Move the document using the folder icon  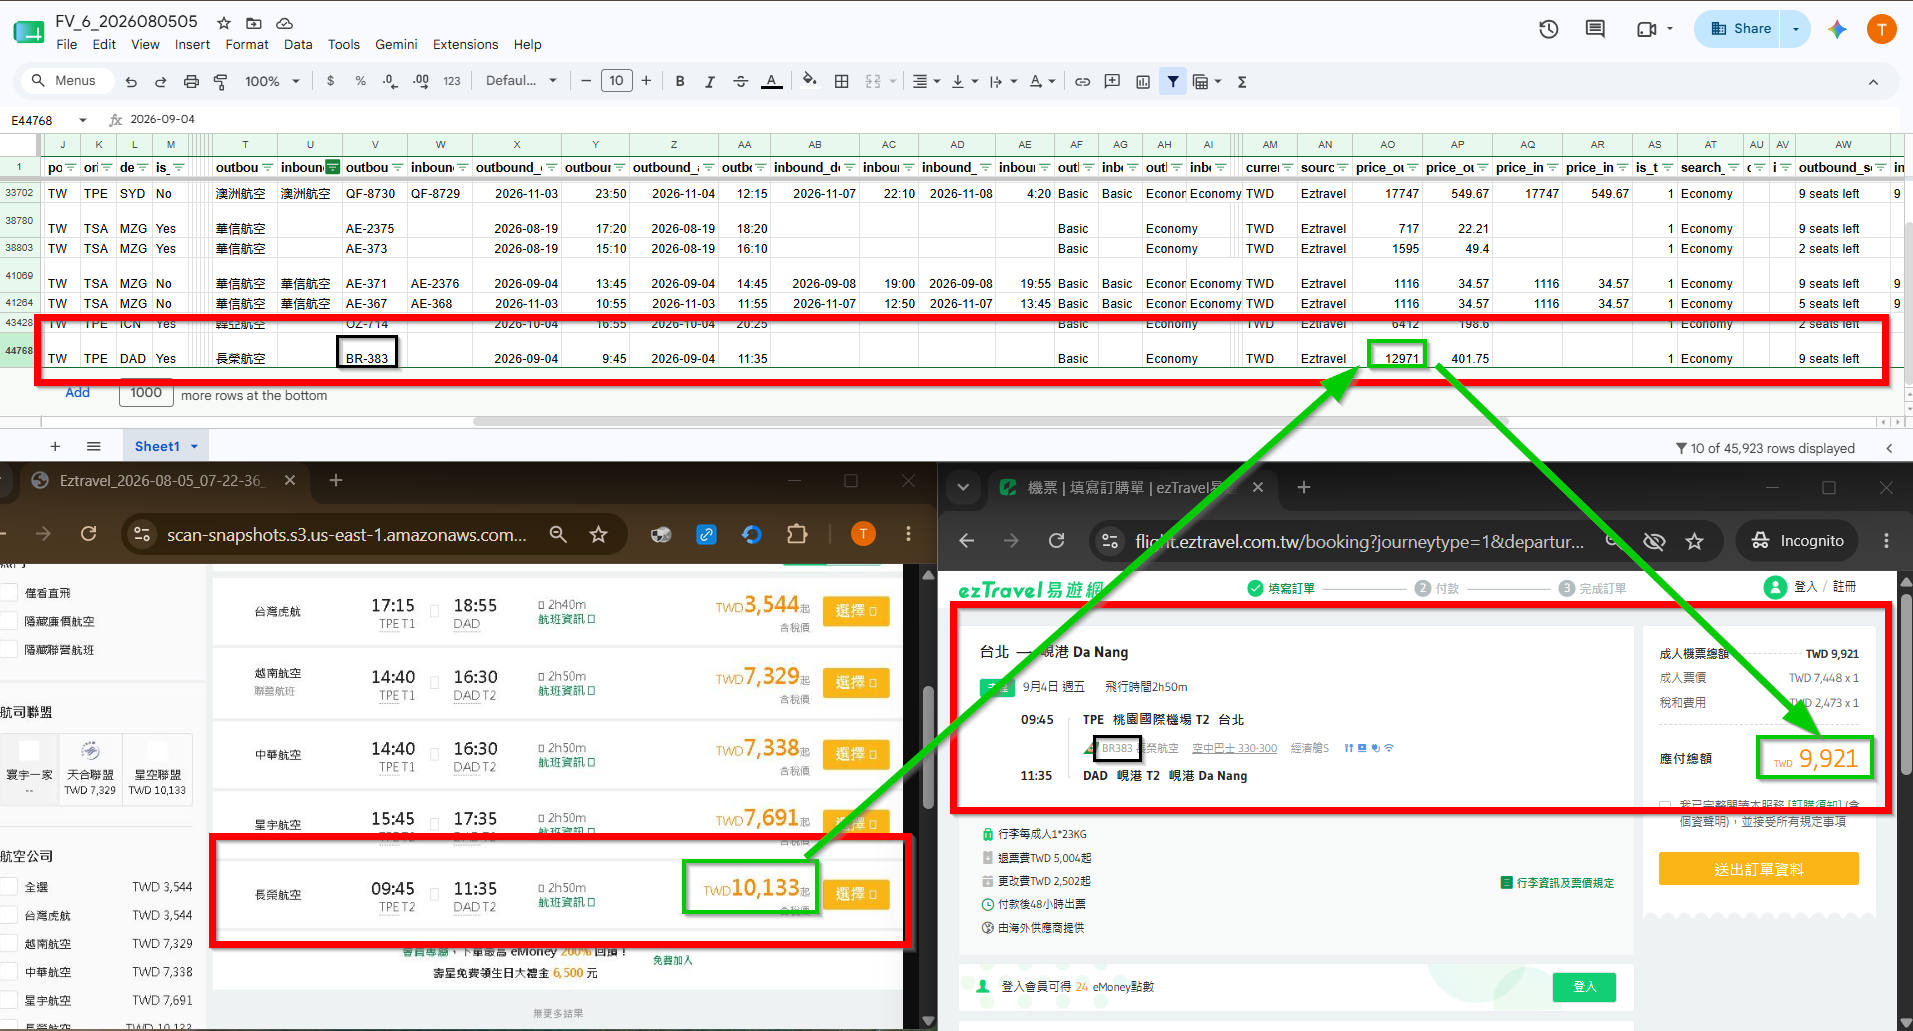254,23
